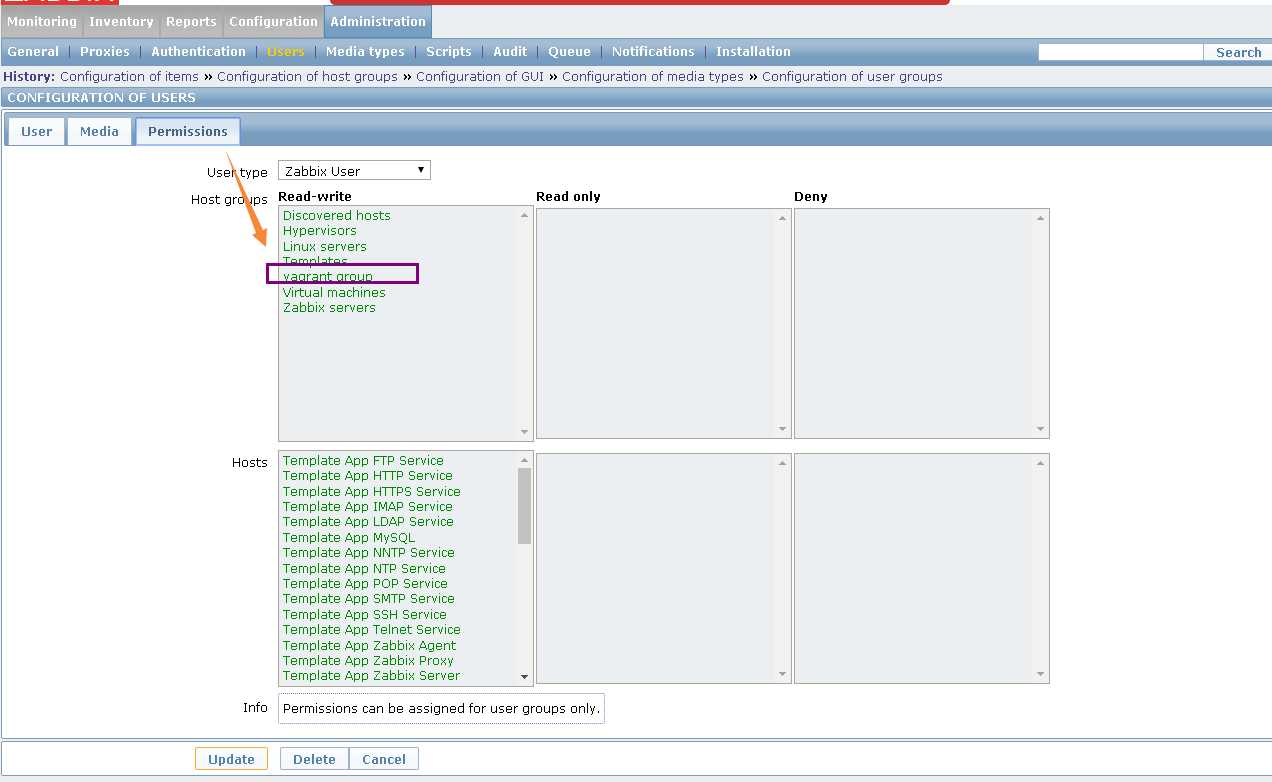The width and height of the screenshot is (1272, 782).
Task: Click Hosts Deny list scroll-down arrow
Action: coord(1040,675)
